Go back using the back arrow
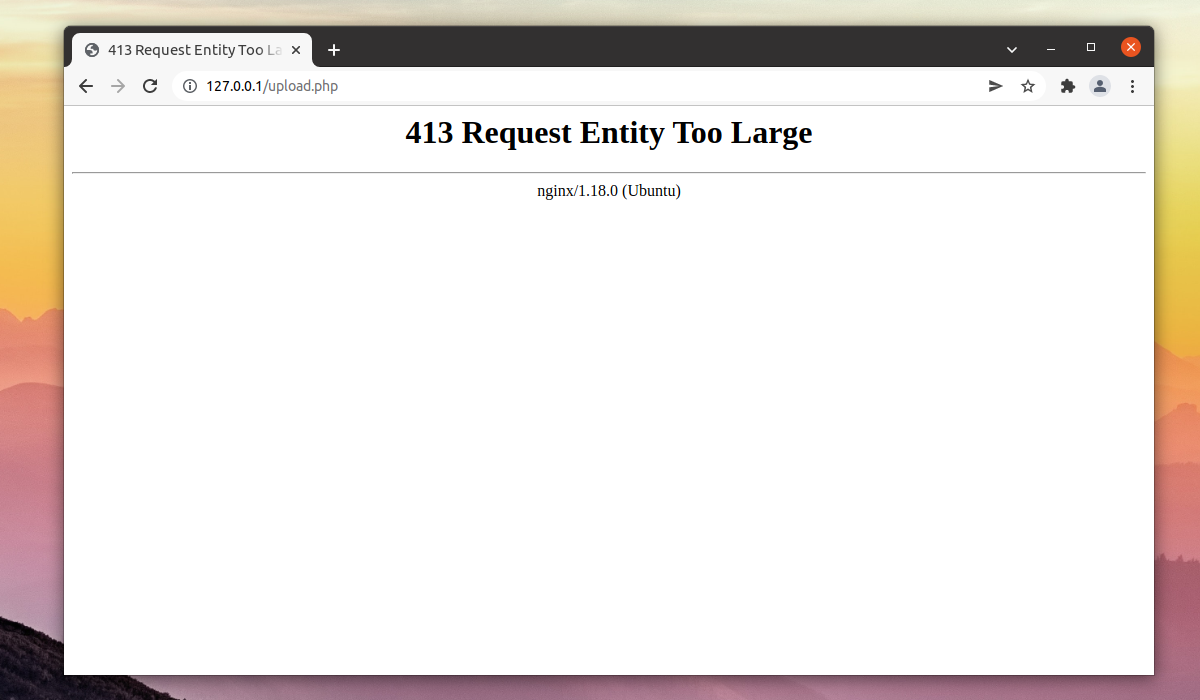This screenshot has height=700, width=1200. pos(86,86)
